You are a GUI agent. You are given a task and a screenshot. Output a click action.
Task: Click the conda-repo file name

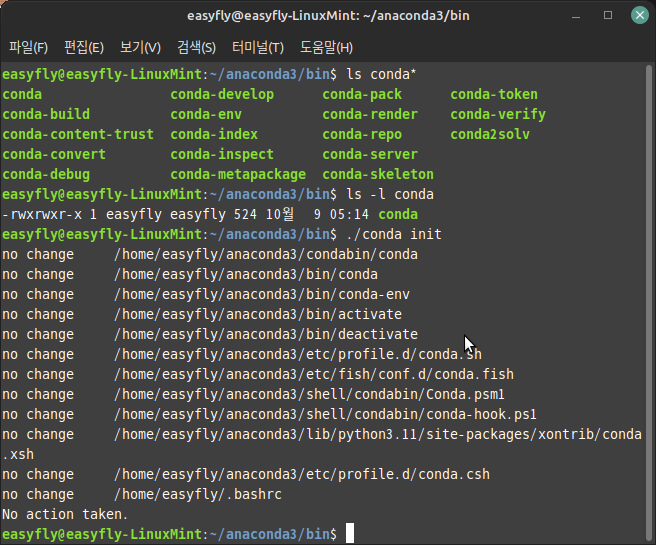click(362, 135)
